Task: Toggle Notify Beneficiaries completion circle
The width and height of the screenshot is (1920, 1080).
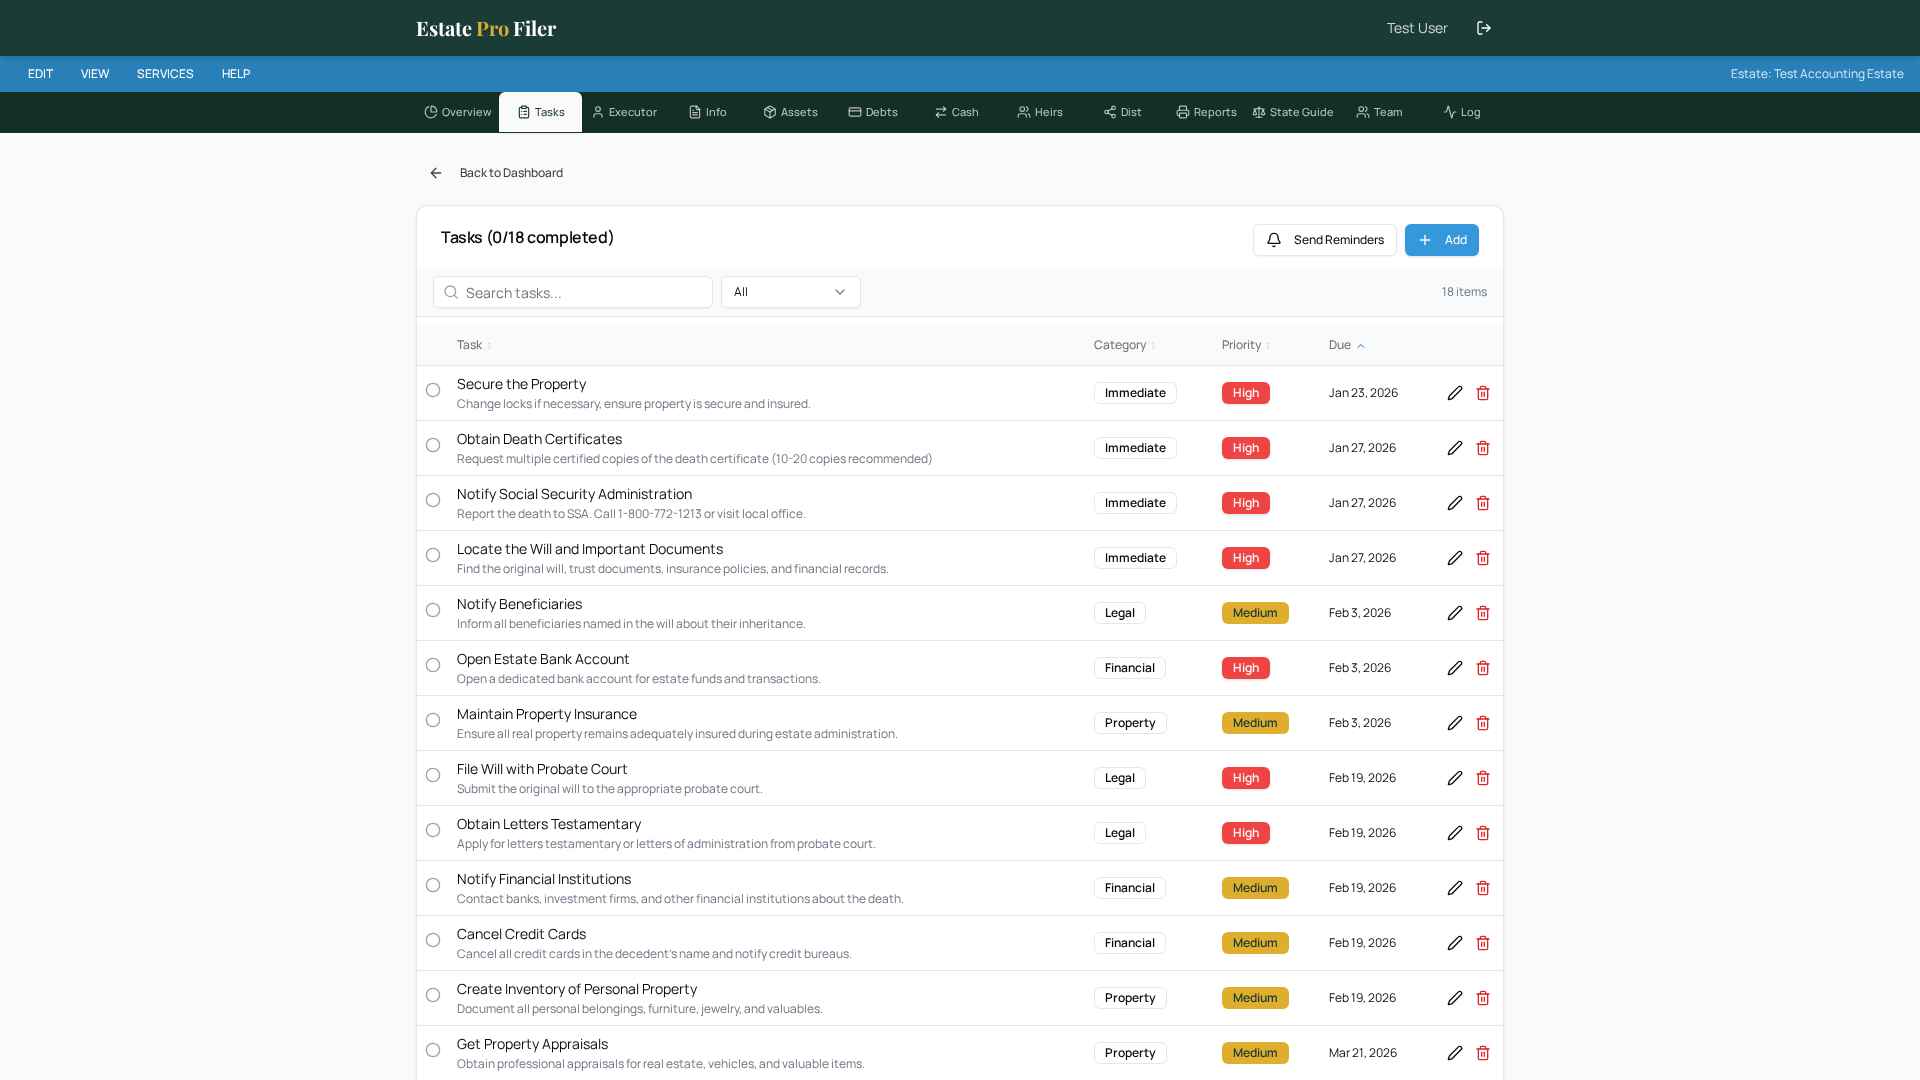Action: [433, 610]
